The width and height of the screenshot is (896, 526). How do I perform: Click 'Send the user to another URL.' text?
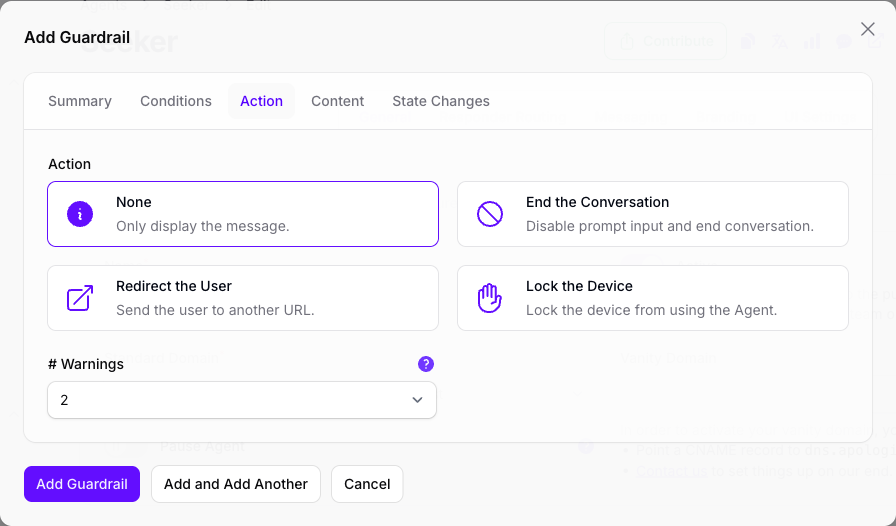[x=215, y=310]
